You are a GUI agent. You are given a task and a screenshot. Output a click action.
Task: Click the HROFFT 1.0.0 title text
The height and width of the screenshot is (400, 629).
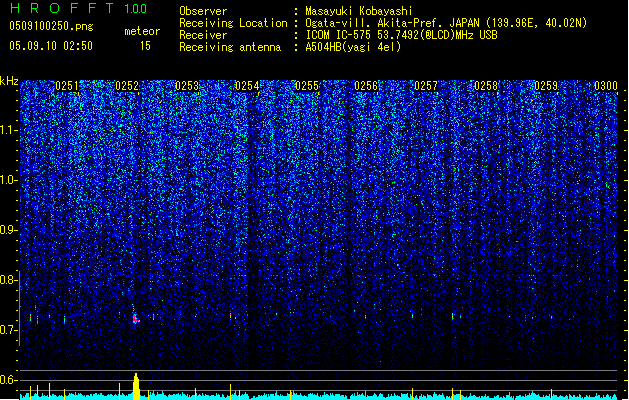[x=79, y=8]
